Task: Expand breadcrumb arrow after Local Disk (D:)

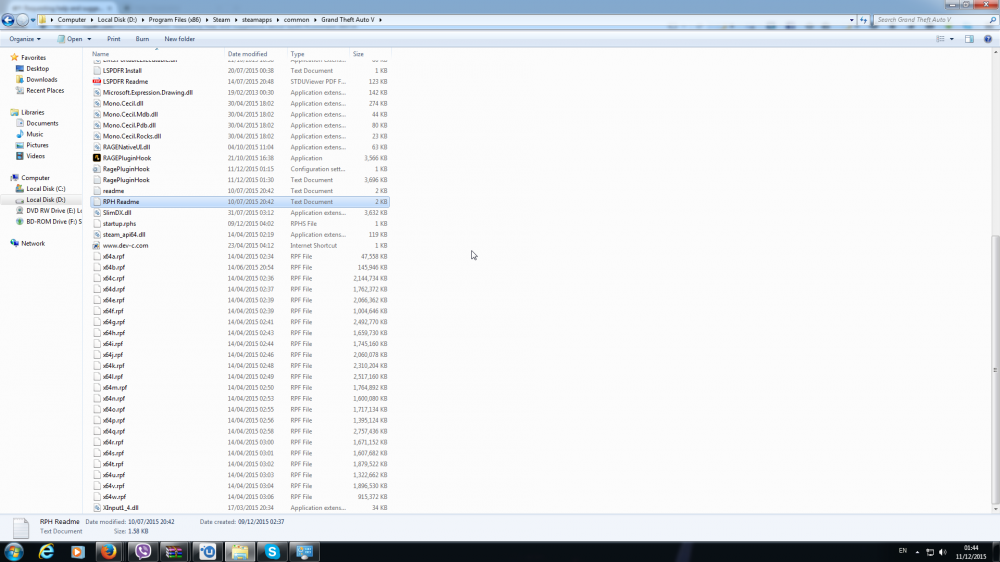Action: [142, 20]
